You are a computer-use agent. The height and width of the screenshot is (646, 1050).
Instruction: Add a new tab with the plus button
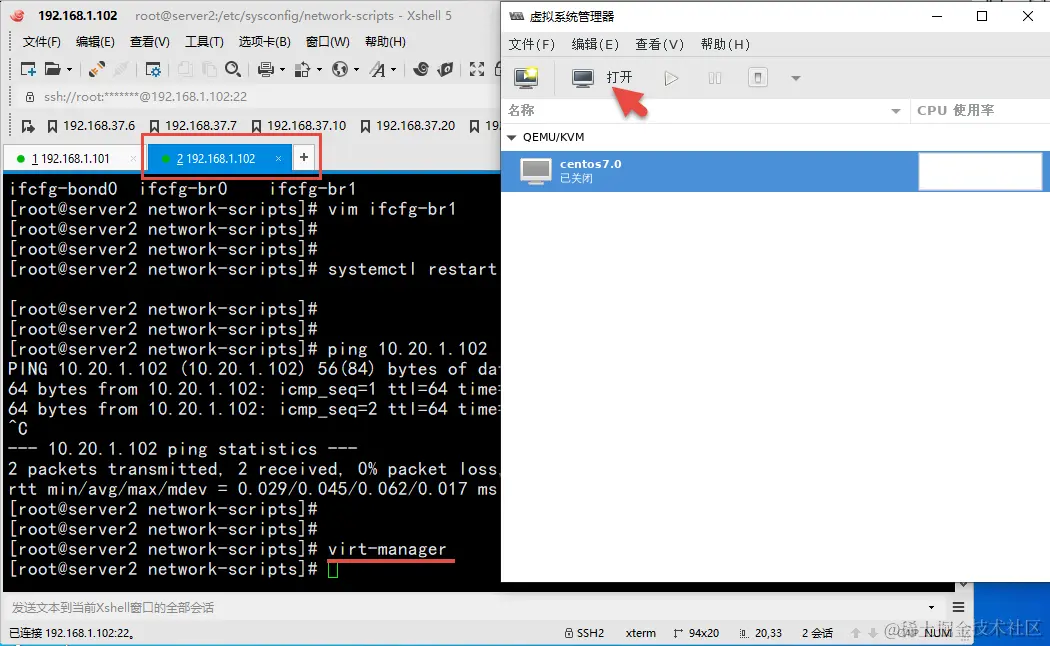(x=304, y=157)
